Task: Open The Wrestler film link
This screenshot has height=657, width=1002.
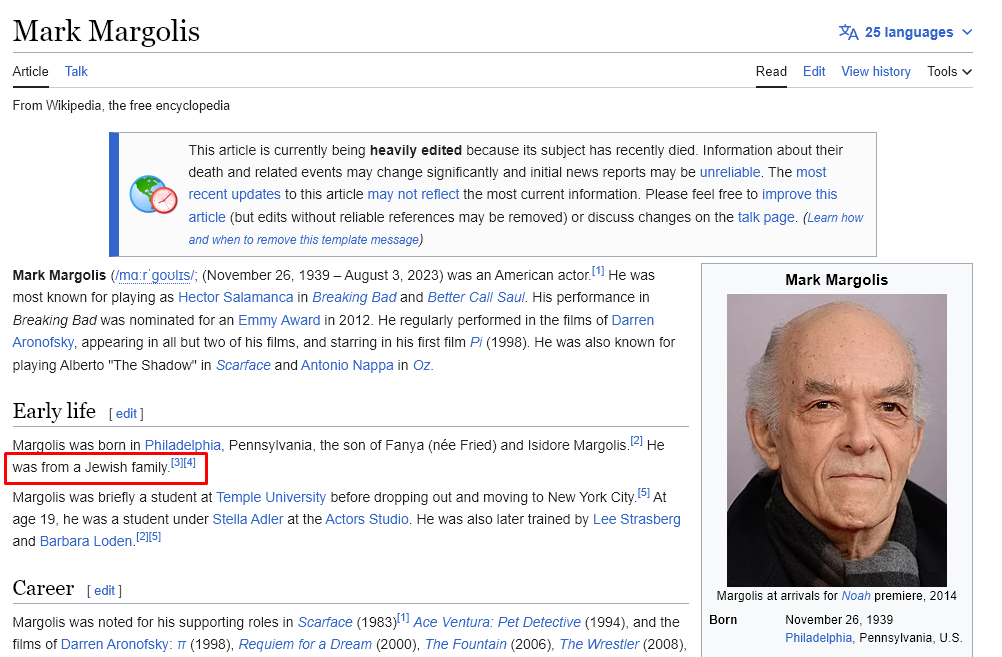Action: (599, 644)
